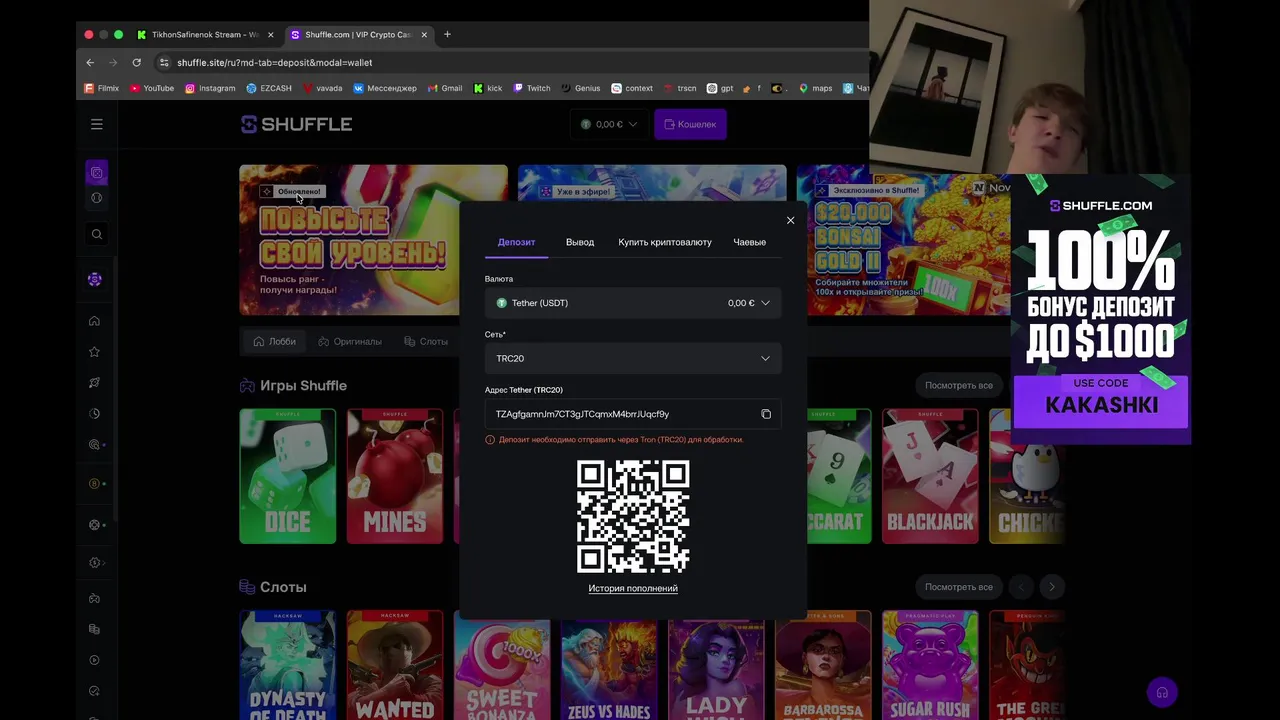Screen dimensions: 1280x720
Task: Switch to the Вывод tab
Action: point(580,242)
